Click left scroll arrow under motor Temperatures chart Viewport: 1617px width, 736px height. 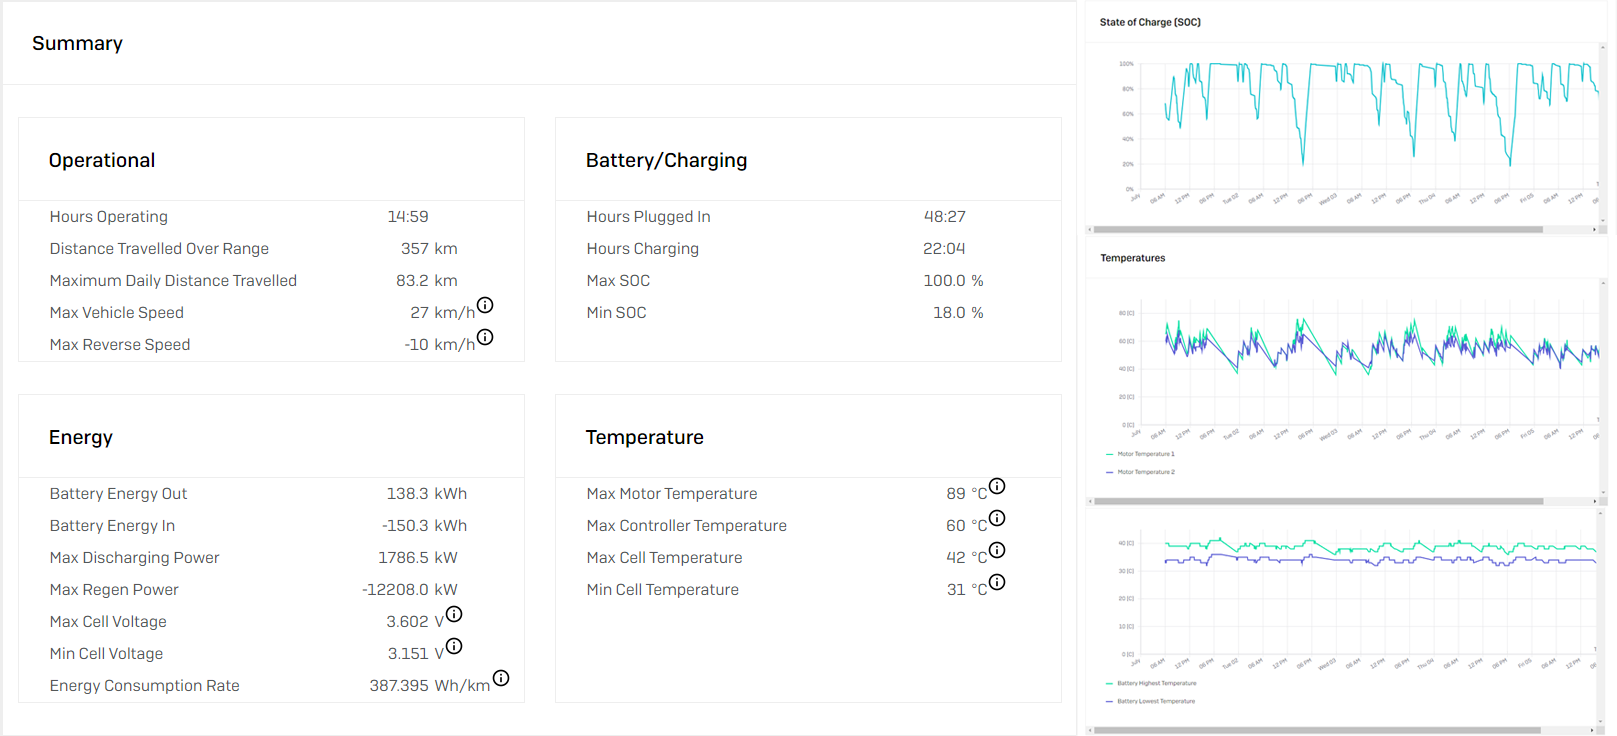point(1090,501)
